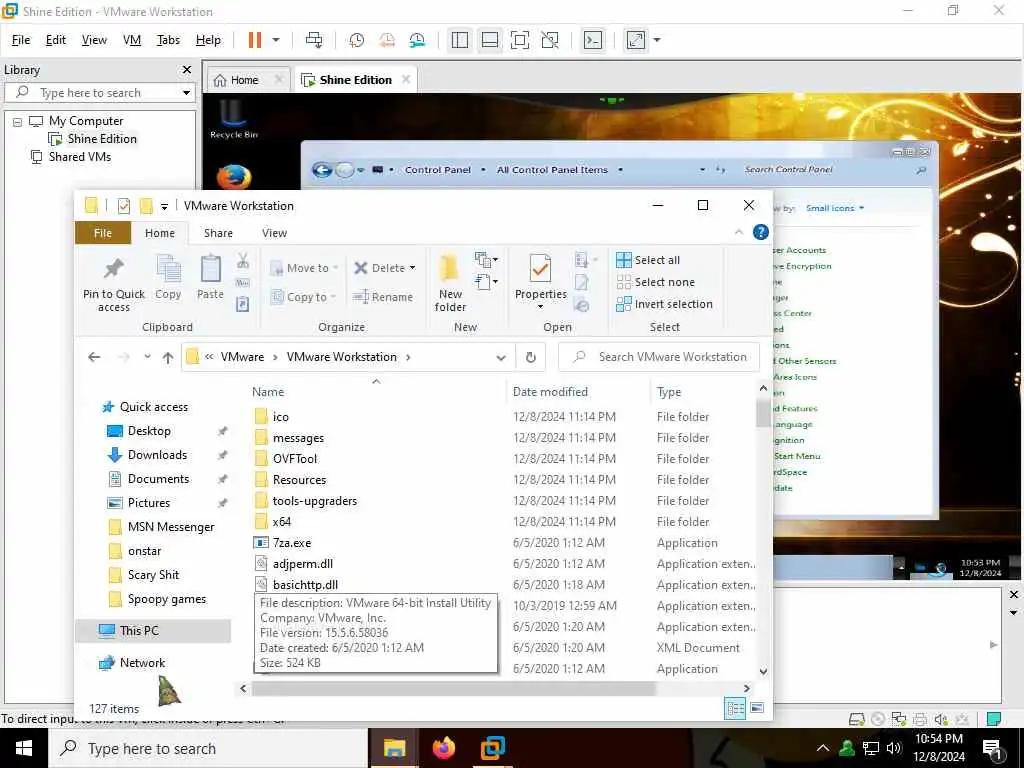This screenshot has width=1024, height=768.
Task: Select the 7za.exe file
Action: (292, 543)
